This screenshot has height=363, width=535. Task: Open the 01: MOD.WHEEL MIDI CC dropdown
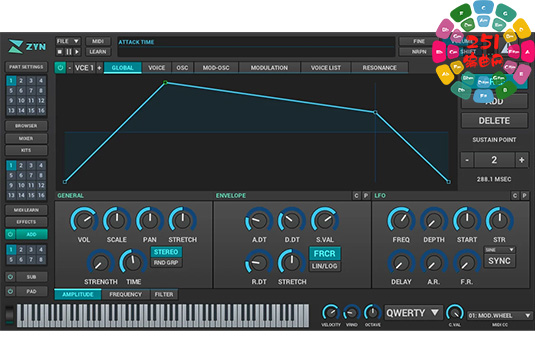pyautogui.click(x=500, y=316)
